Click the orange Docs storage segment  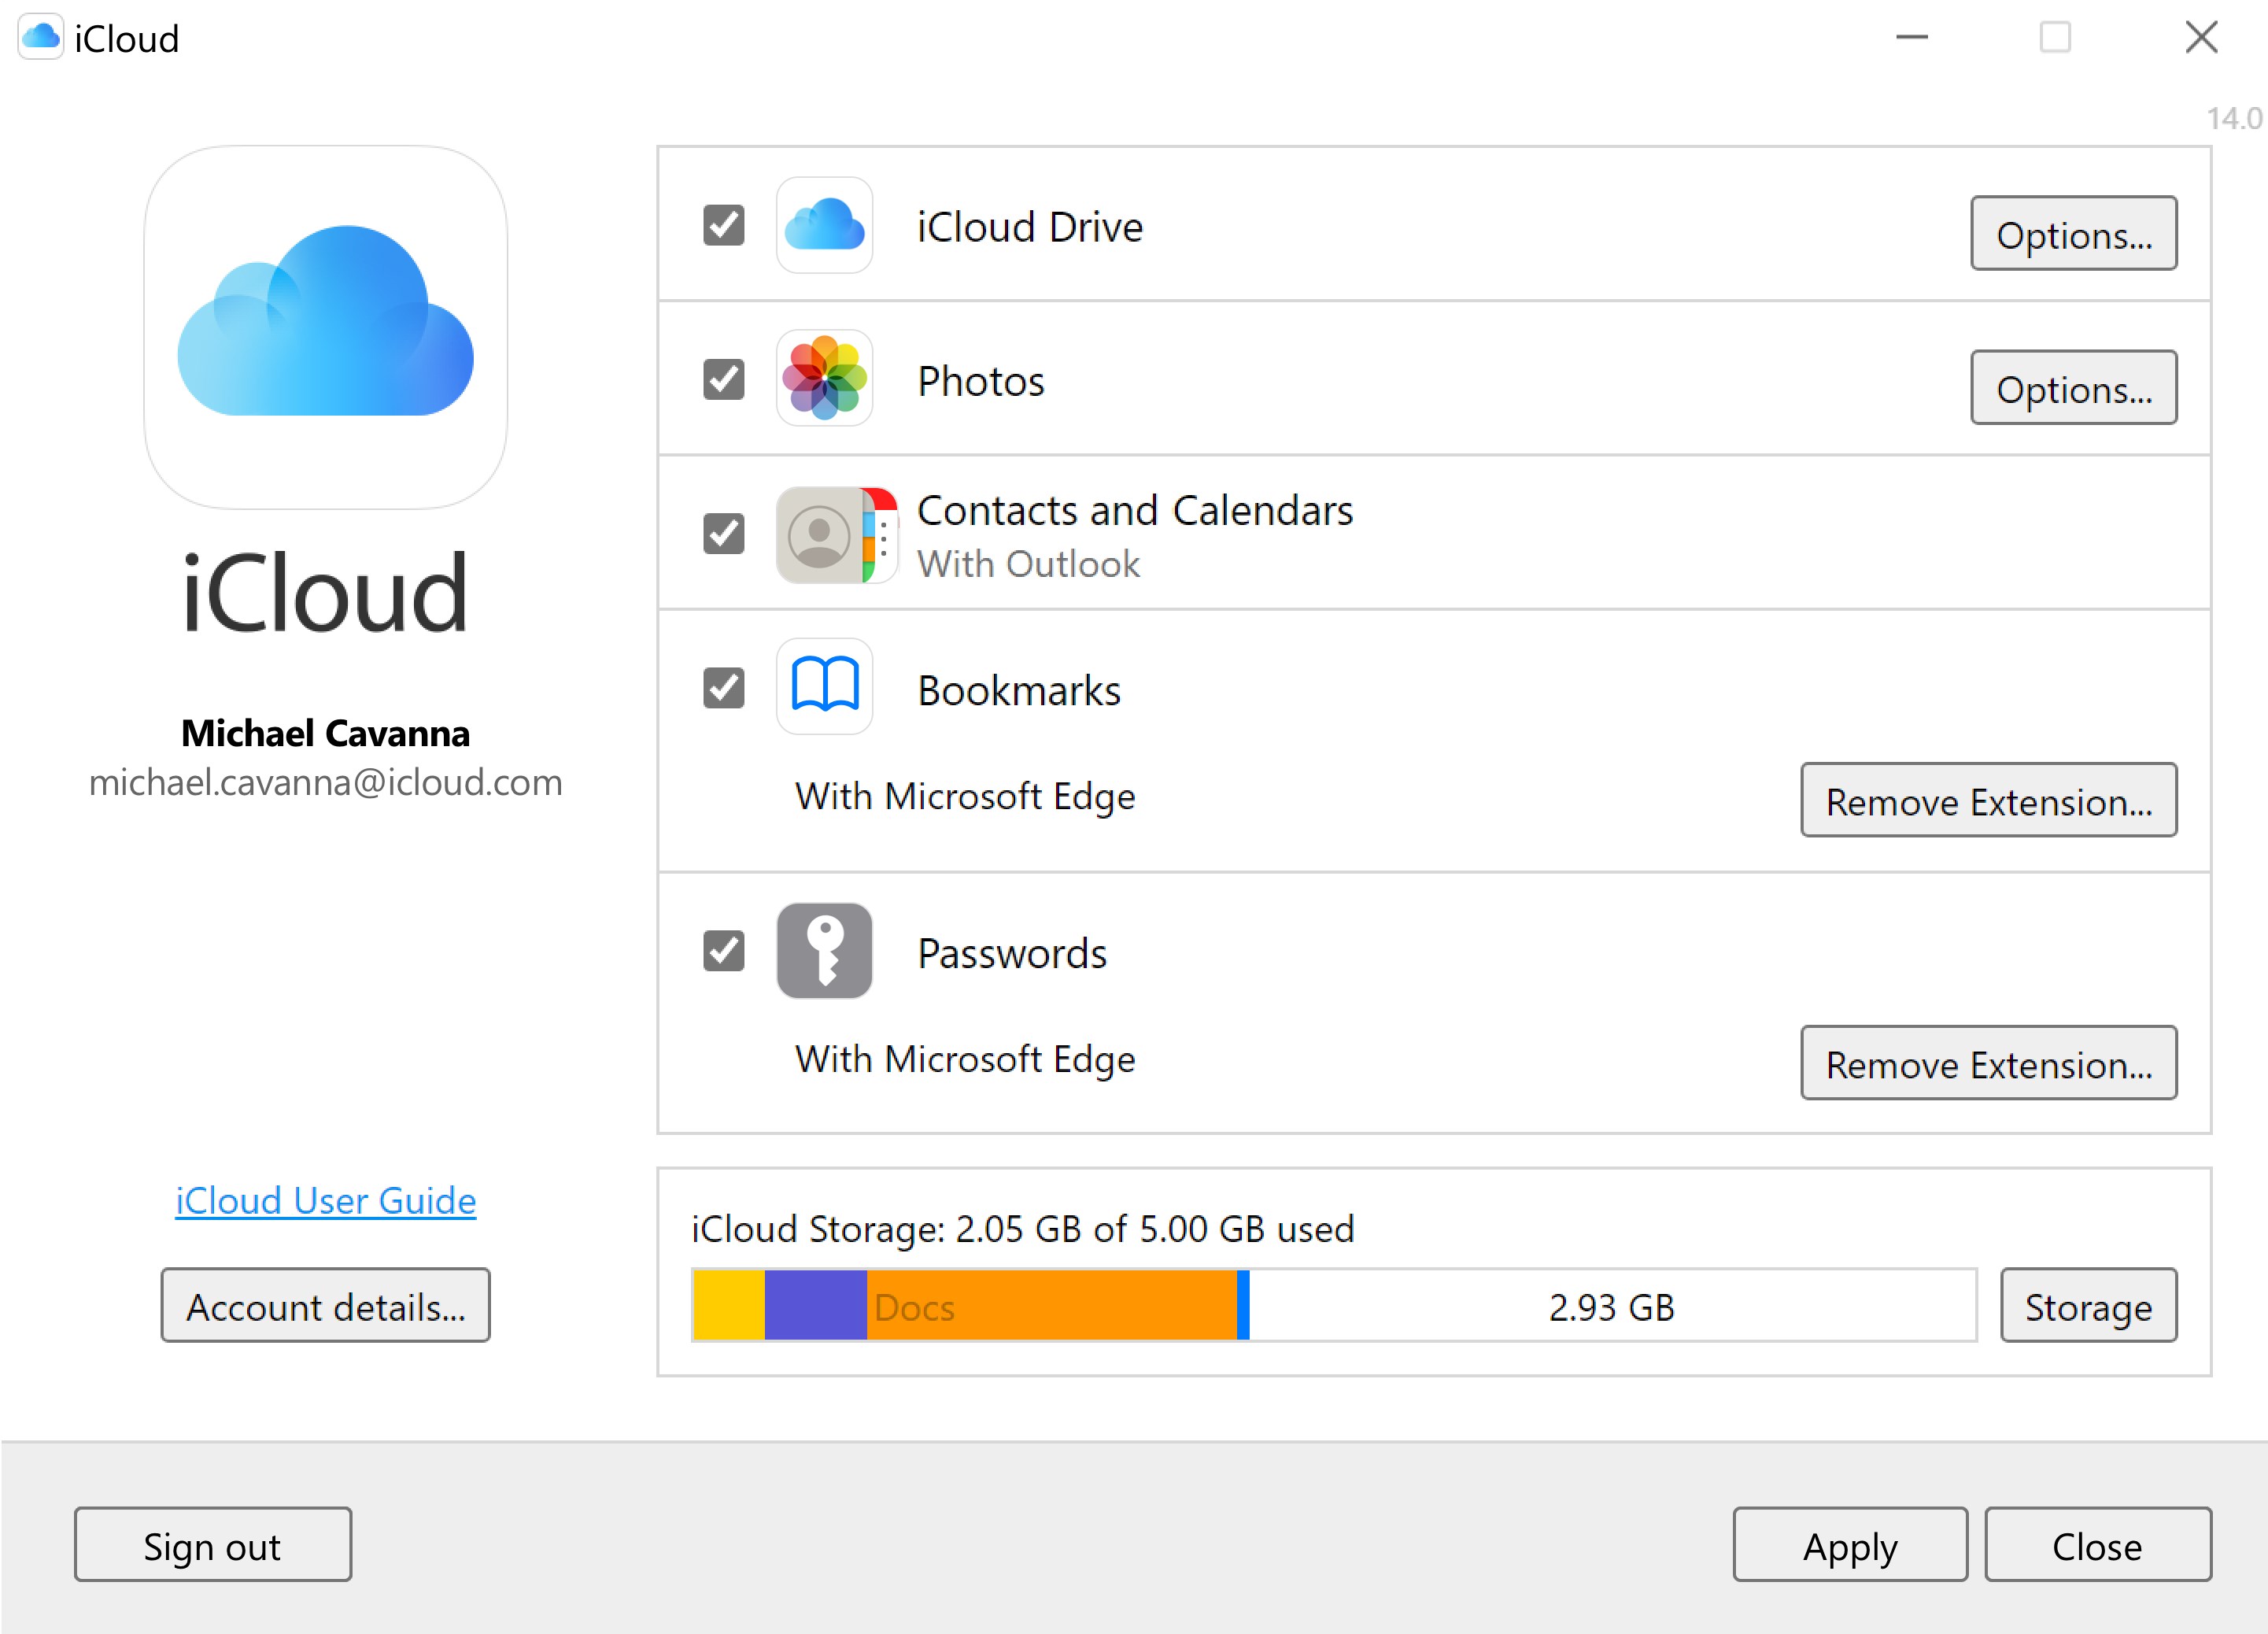click(1050, 1306)
